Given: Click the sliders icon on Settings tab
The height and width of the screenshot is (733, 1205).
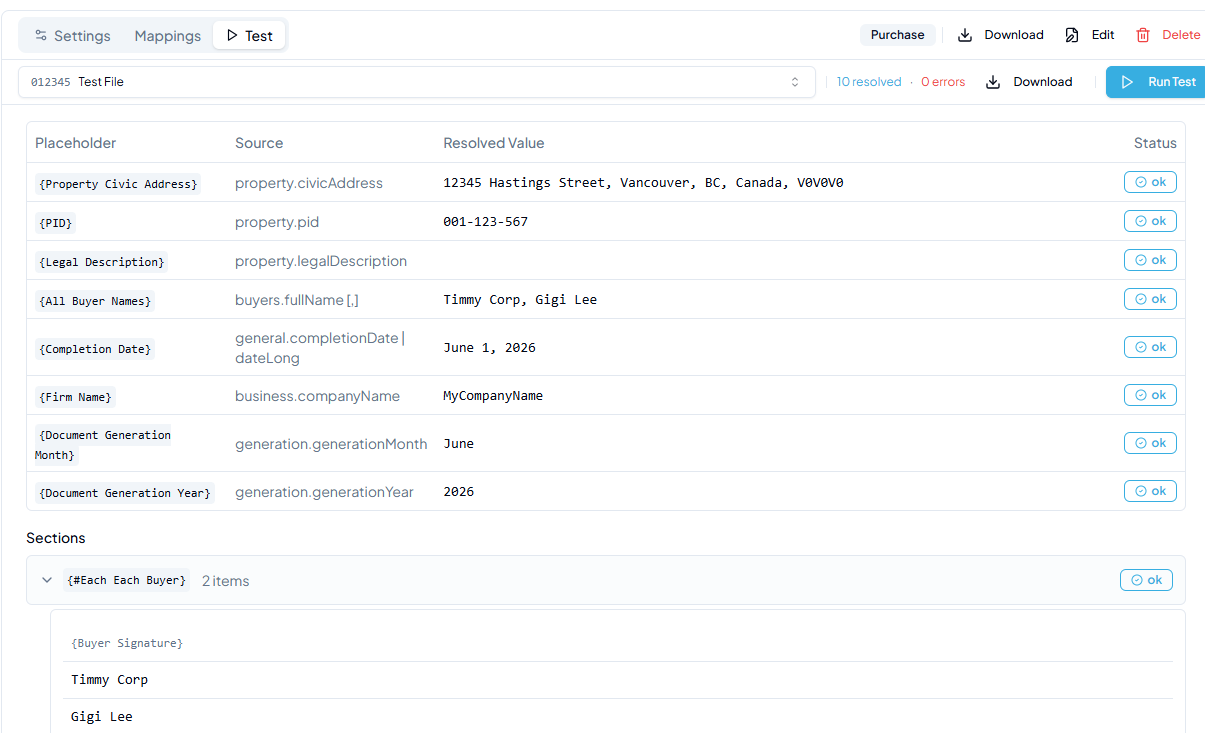Looking at the screenshot, I should point(41,36).
